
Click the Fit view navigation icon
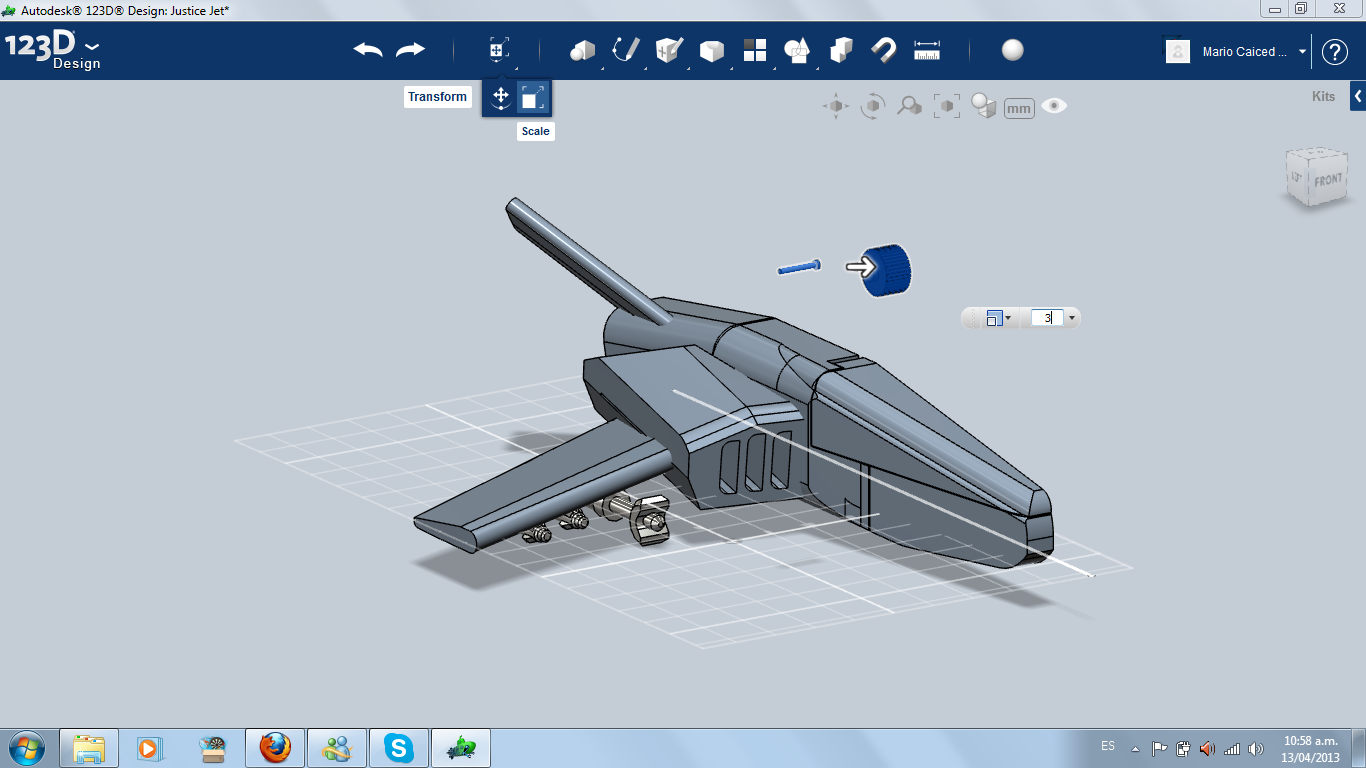click(946, 106)
